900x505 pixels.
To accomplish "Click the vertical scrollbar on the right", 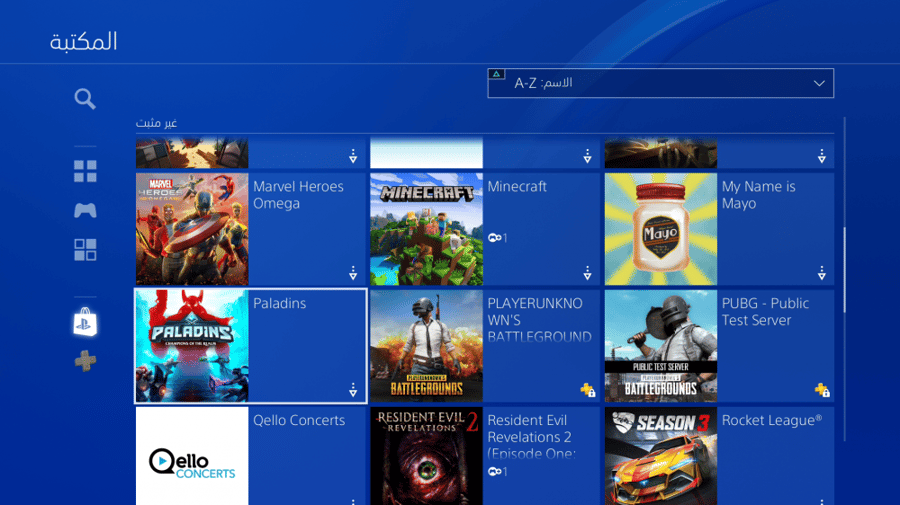I will [844, 270].
